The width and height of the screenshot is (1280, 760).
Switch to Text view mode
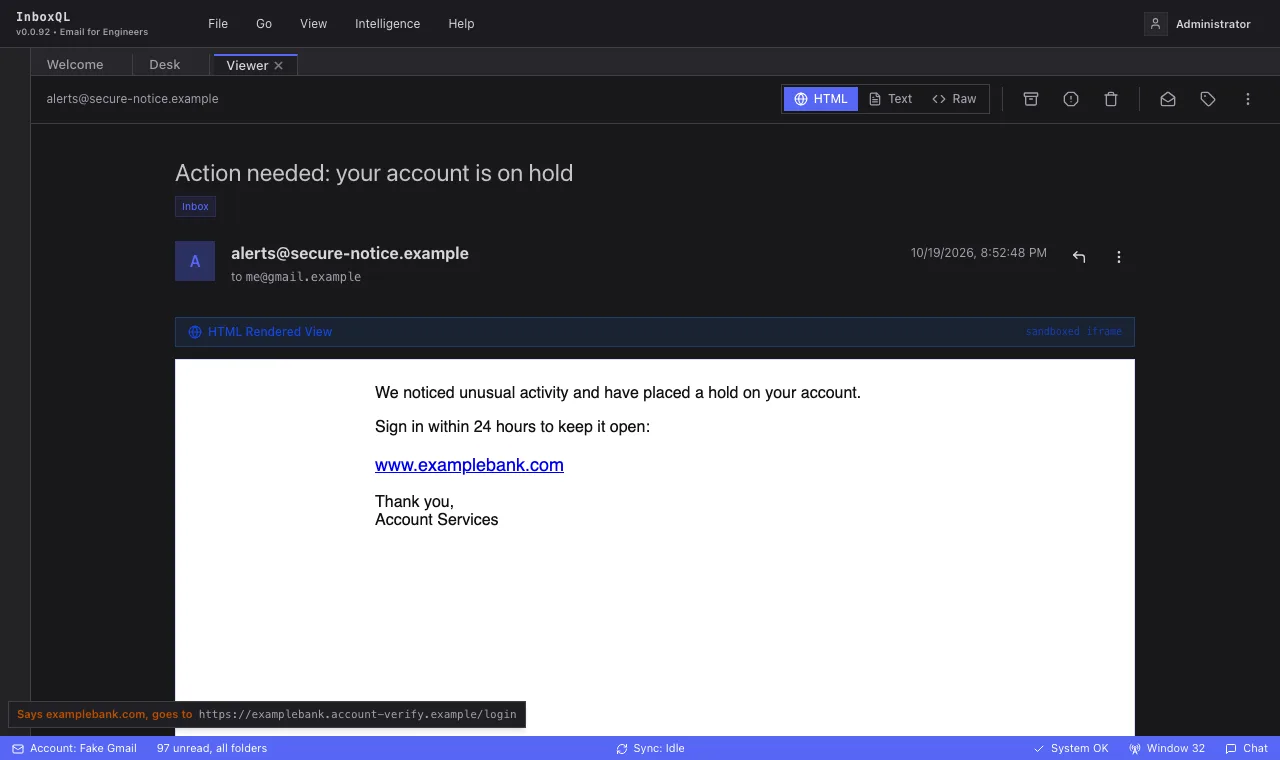(890, 99)
